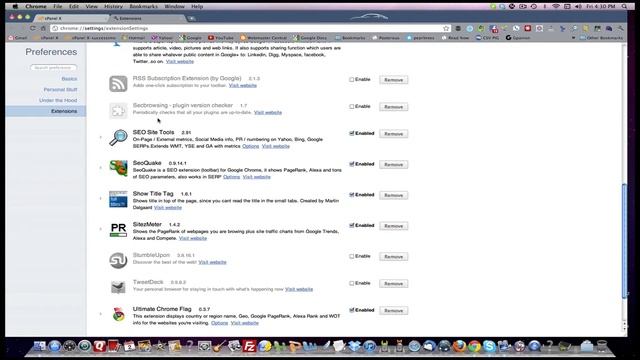Click the home icon in Chrome toolbar
Viewport: 640px width, 360px height.
(43, 28)
